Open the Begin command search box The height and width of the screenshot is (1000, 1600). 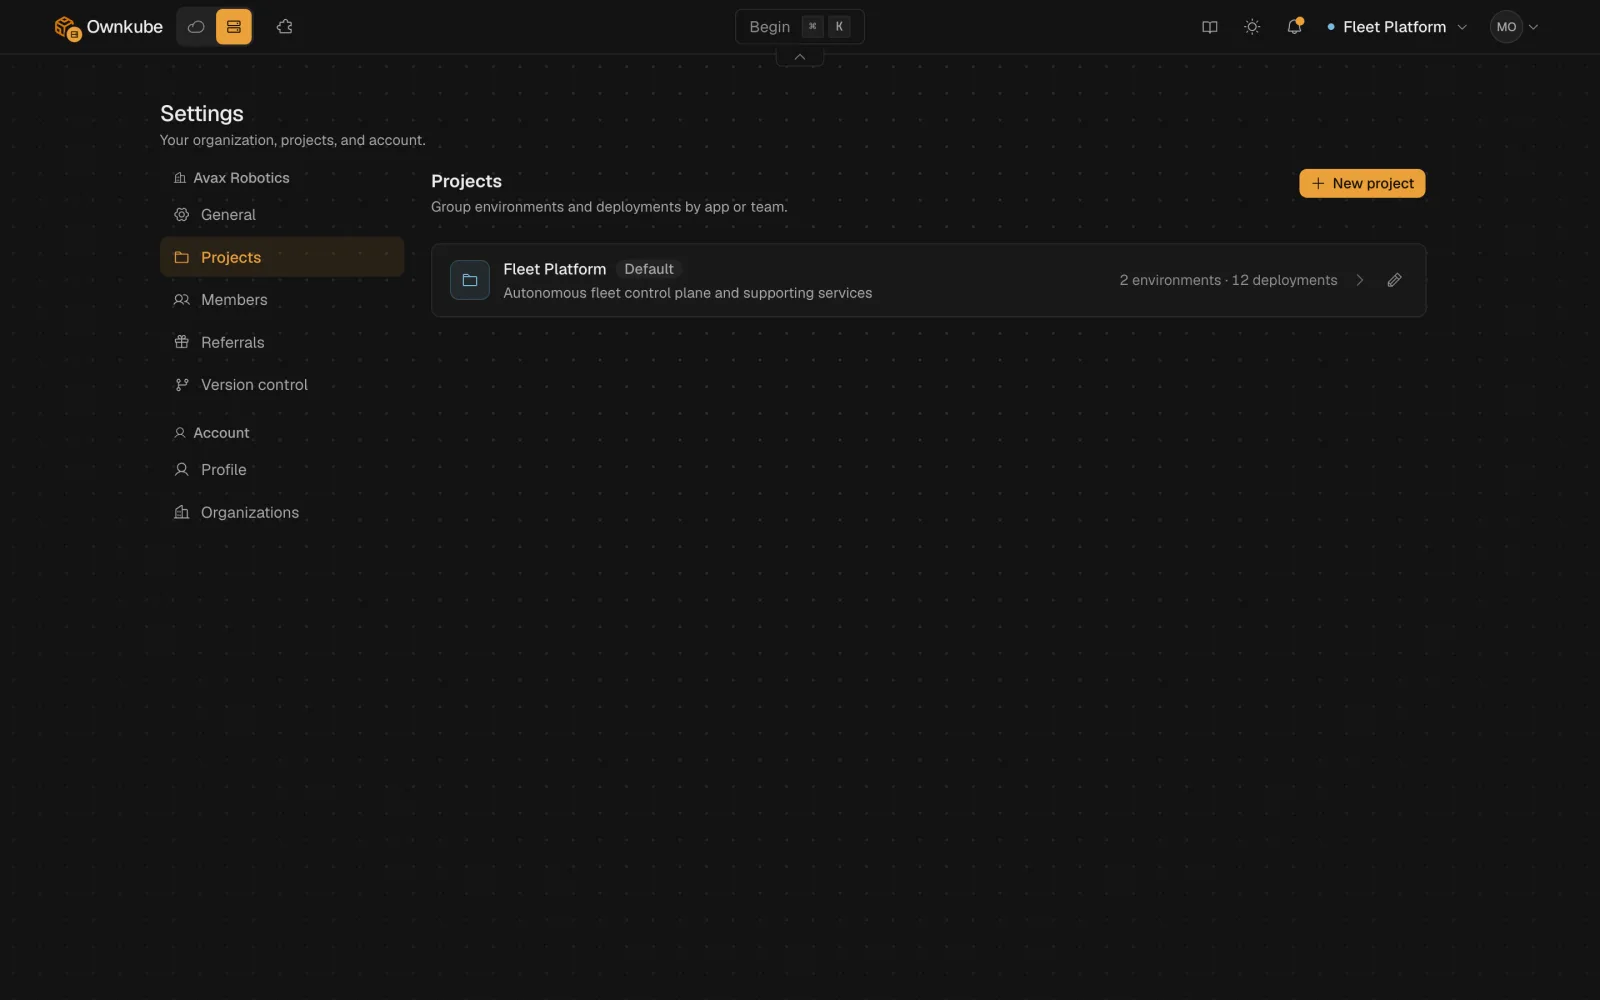pyautogui.click(x=799, y=27)
